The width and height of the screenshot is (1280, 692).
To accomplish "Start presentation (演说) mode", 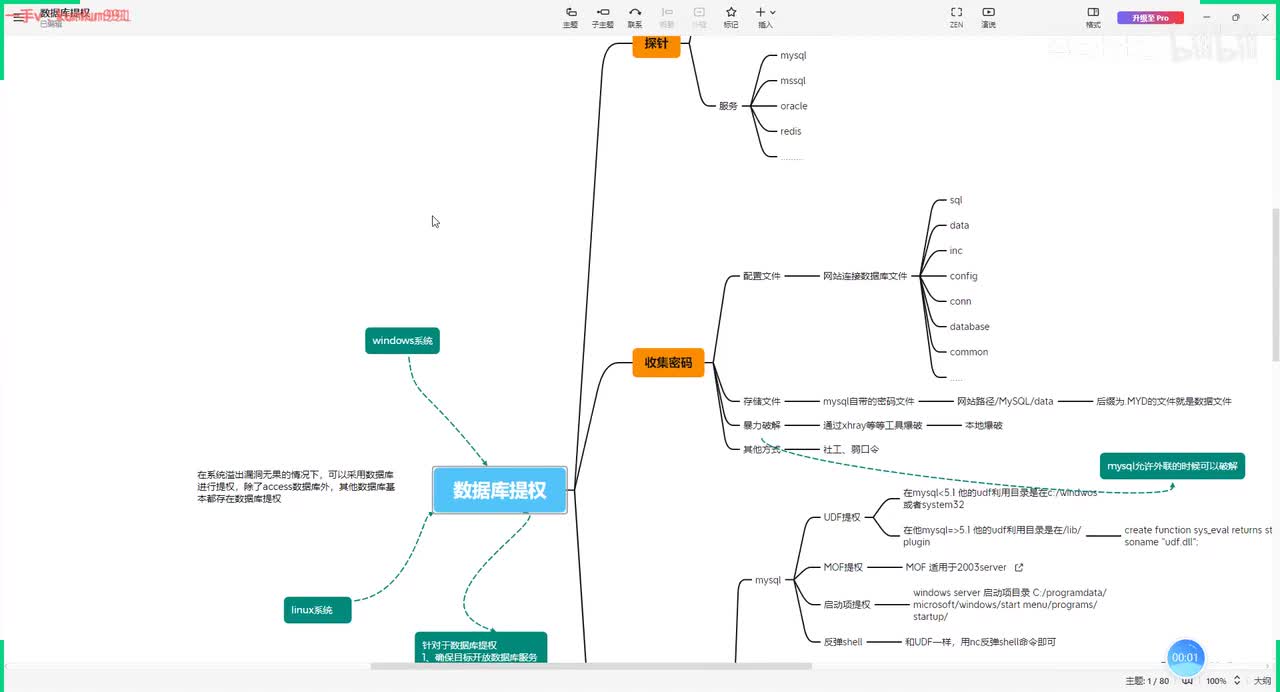I will tap(988, 17).
